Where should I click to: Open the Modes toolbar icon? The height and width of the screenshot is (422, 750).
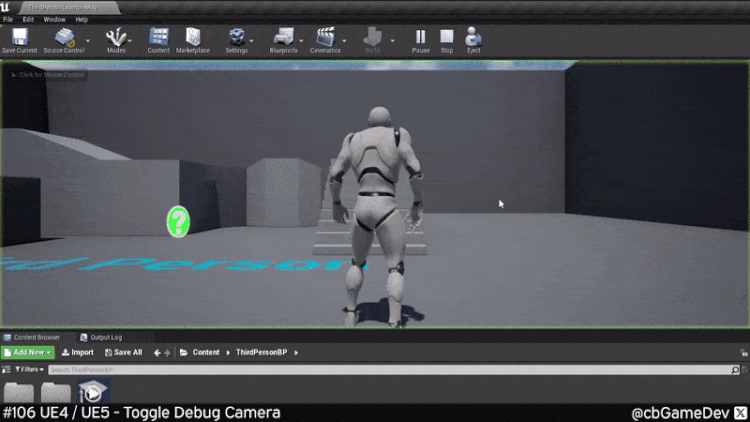[116, 37]
